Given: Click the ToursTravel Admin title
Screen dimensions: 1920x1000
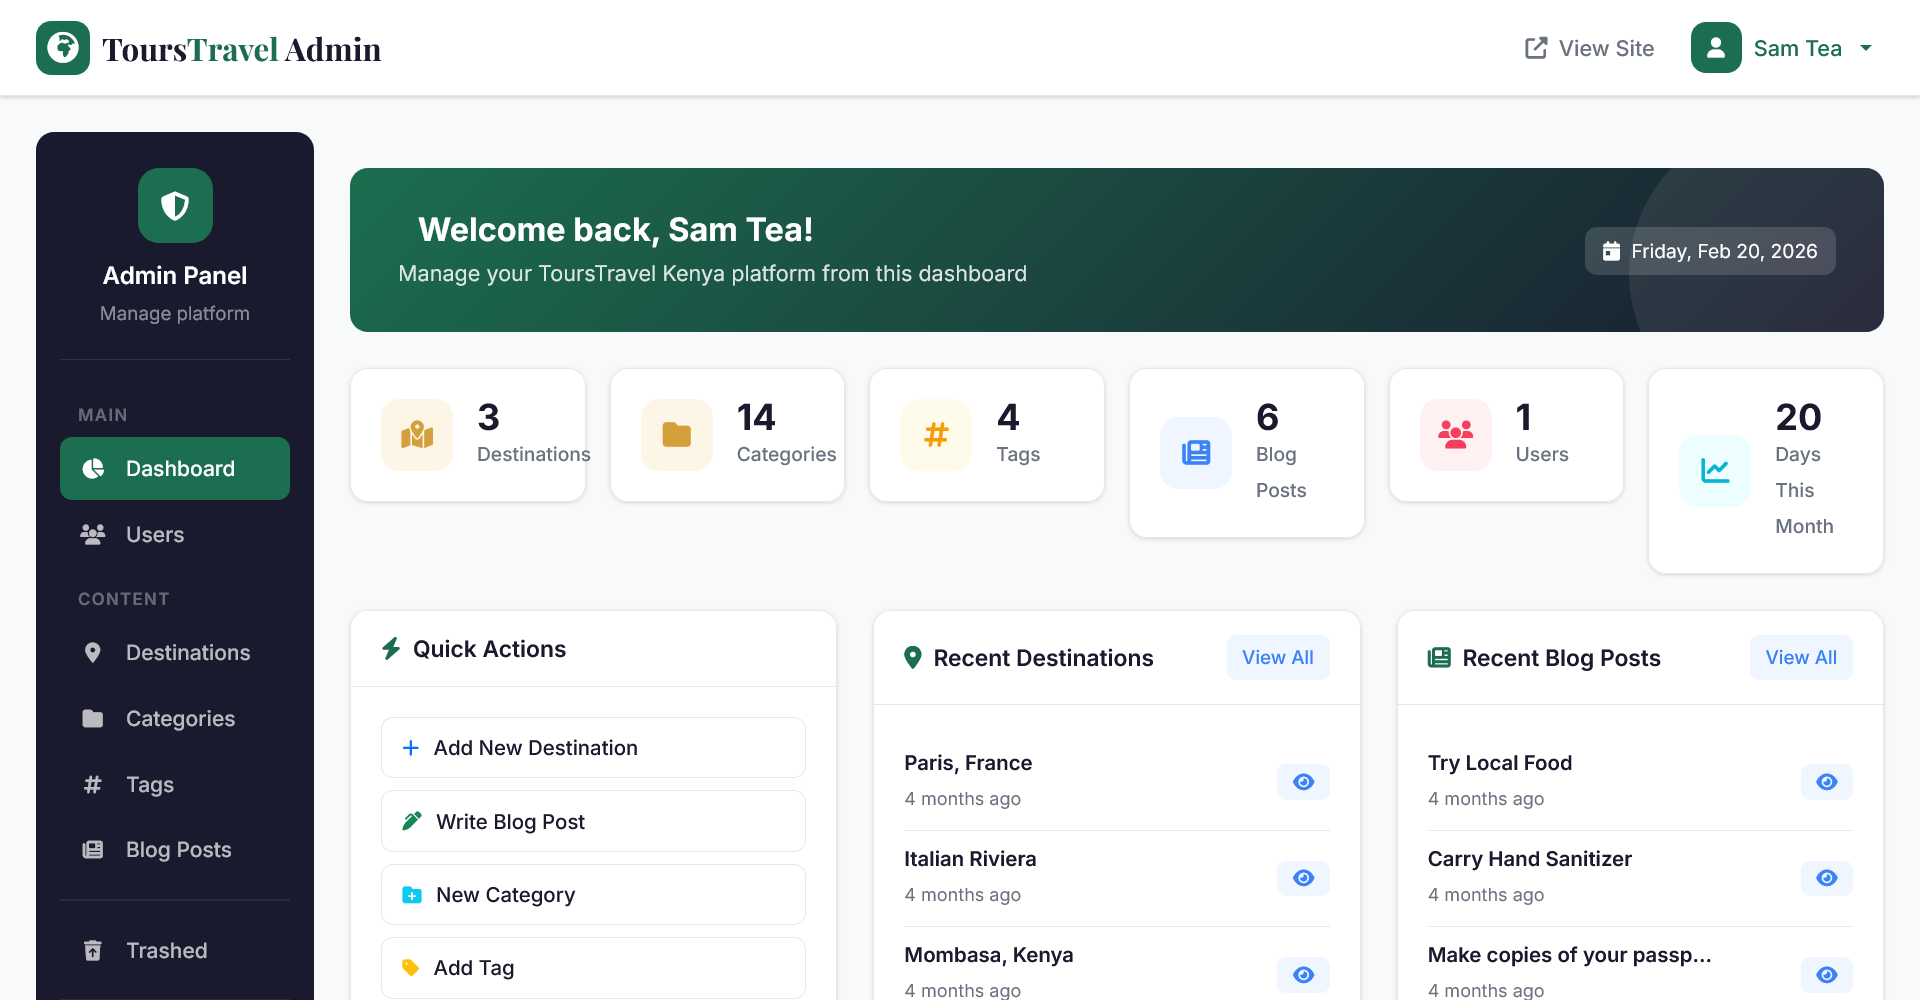Looking at the screenshot, I should pos(241,49).
